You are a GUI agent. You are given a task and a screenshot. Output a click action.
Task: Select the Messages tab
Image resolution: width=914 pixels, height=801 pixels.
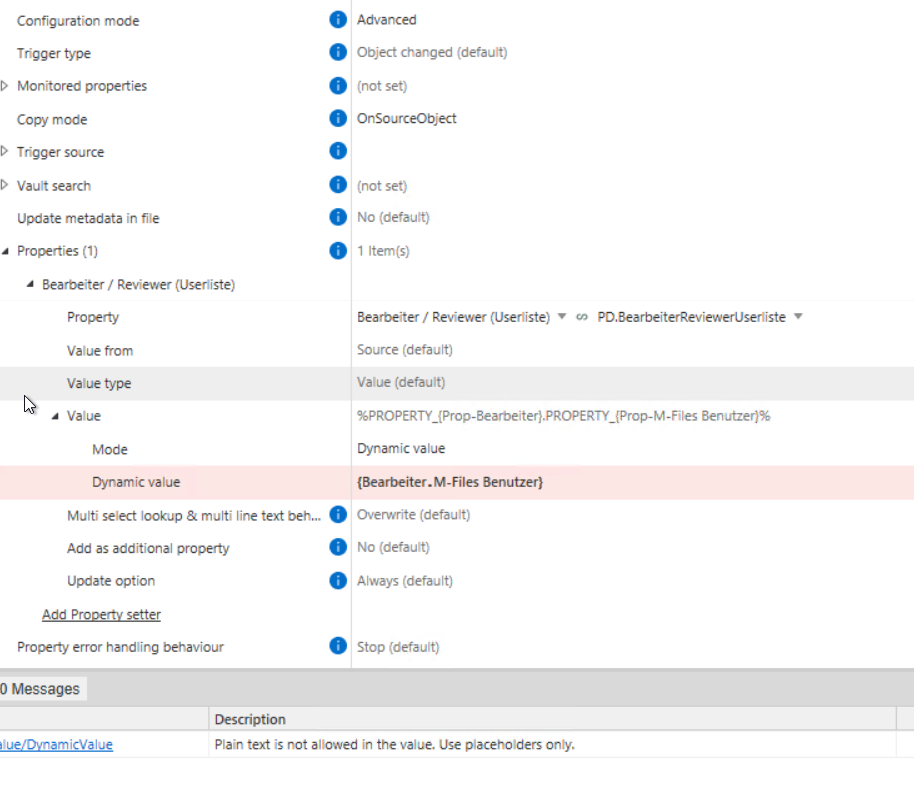click(41, 689)
